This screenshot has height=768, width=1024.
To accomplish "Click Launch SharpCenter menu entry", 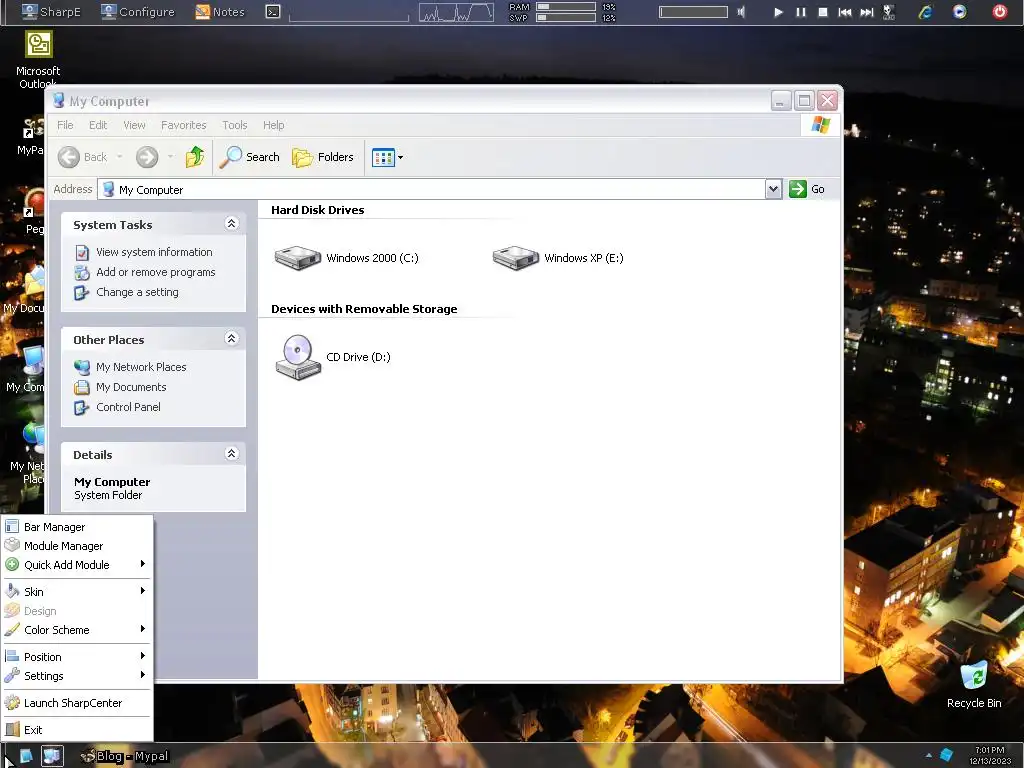I will 77,703.
